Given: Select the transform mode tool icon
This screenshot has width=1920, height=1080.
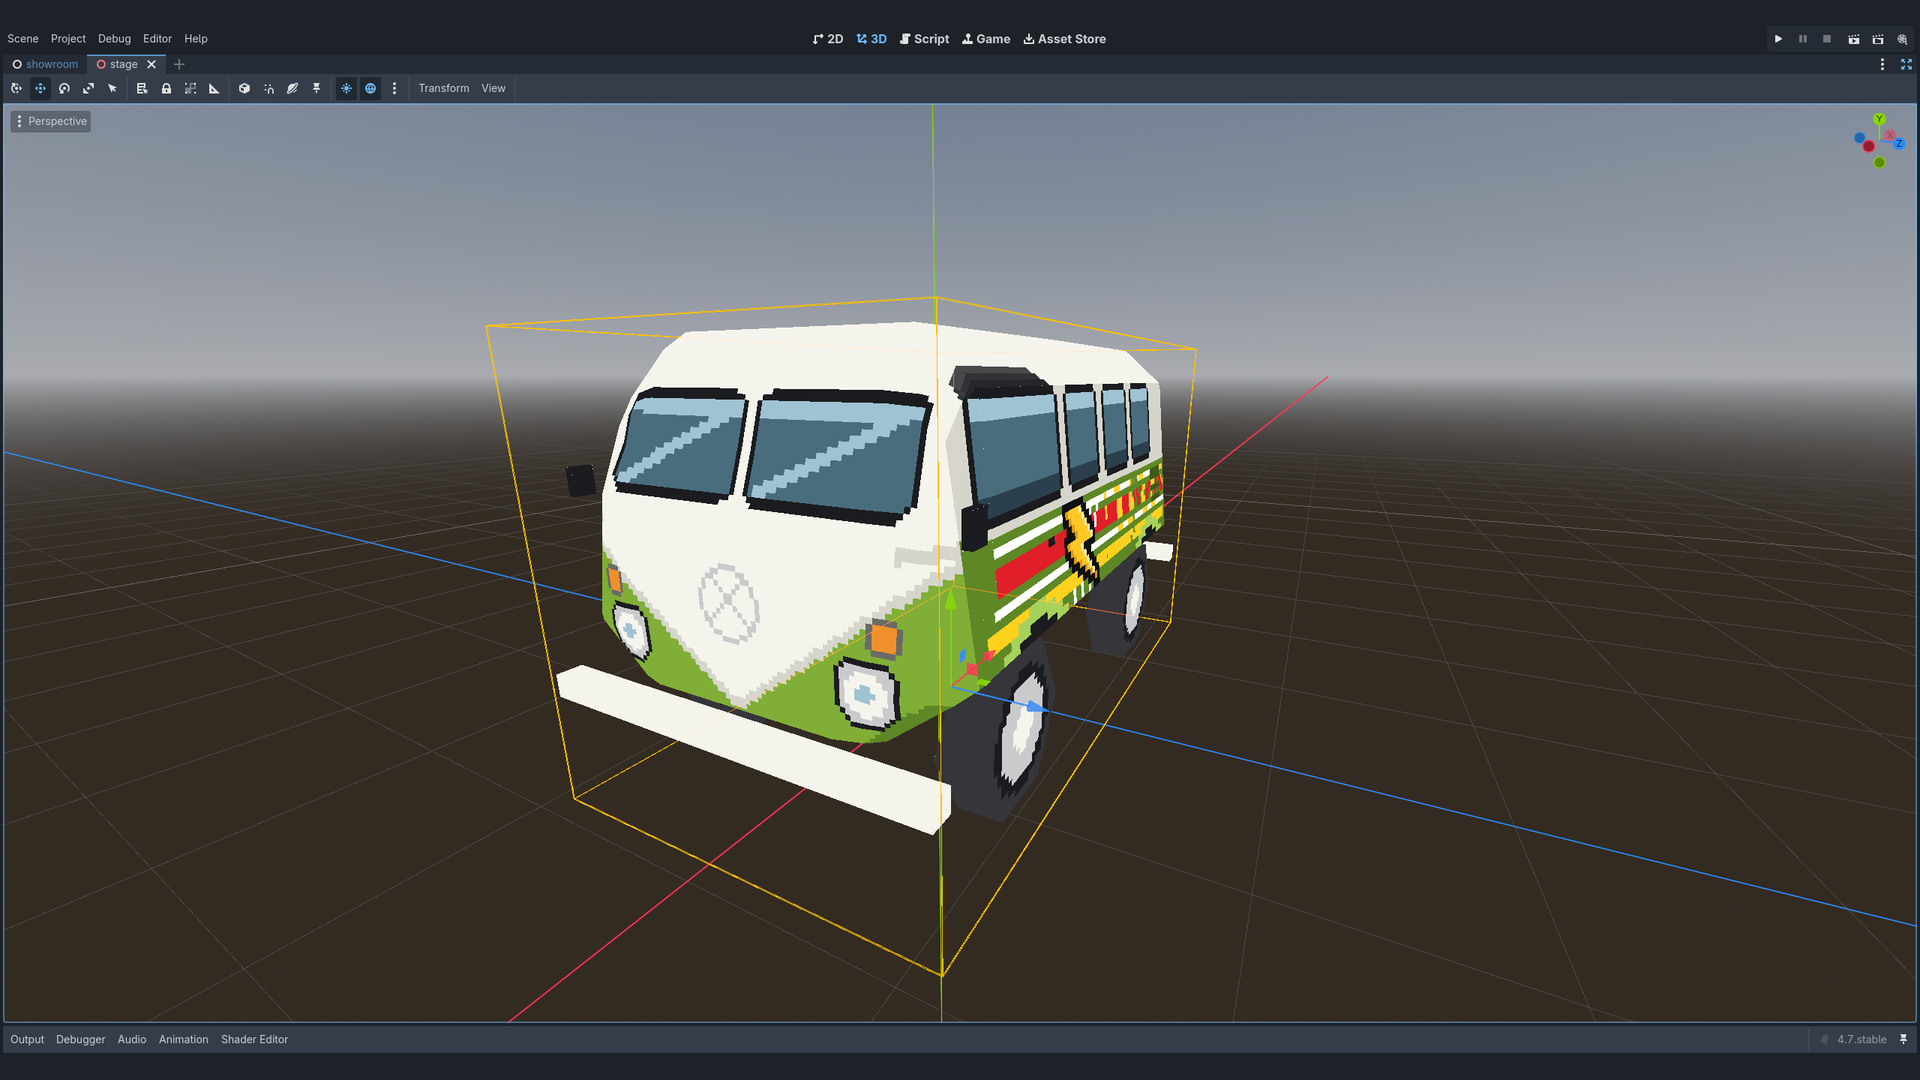Looking at the screenshot, I should click(16, 88).
